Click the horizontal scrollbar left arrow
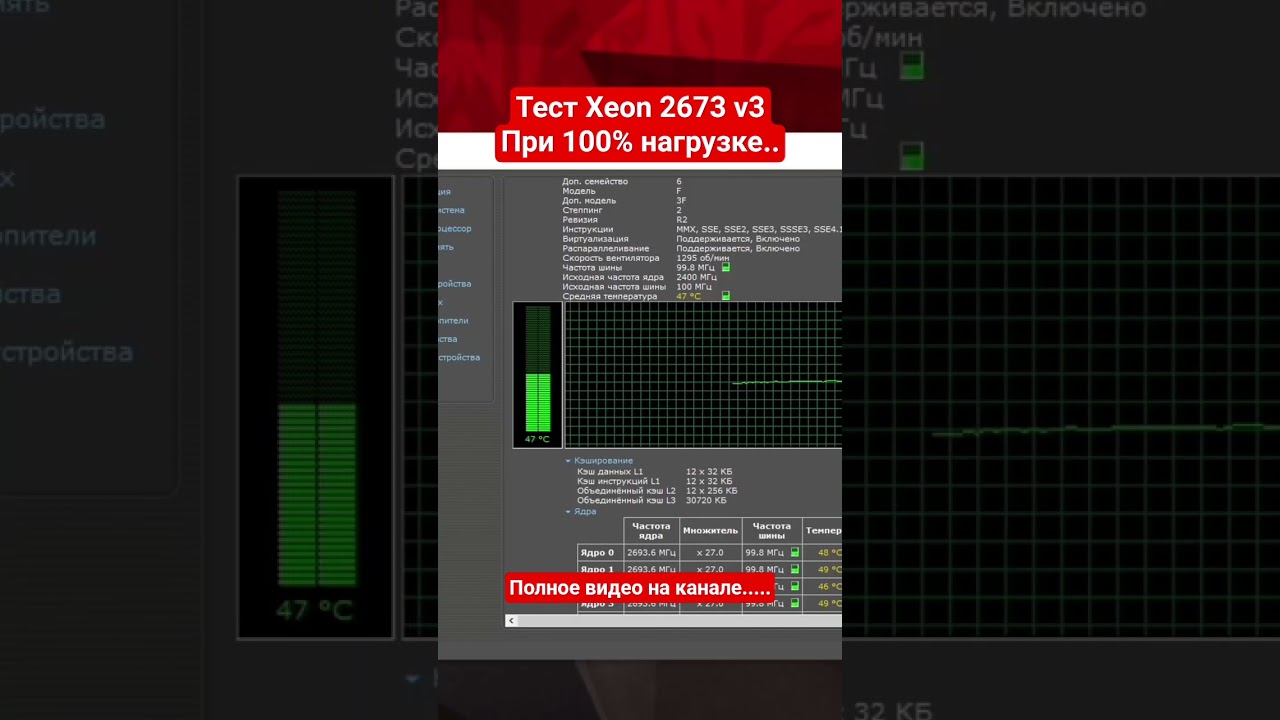This screenshot has width=1280, height=720. coord(511,621)
